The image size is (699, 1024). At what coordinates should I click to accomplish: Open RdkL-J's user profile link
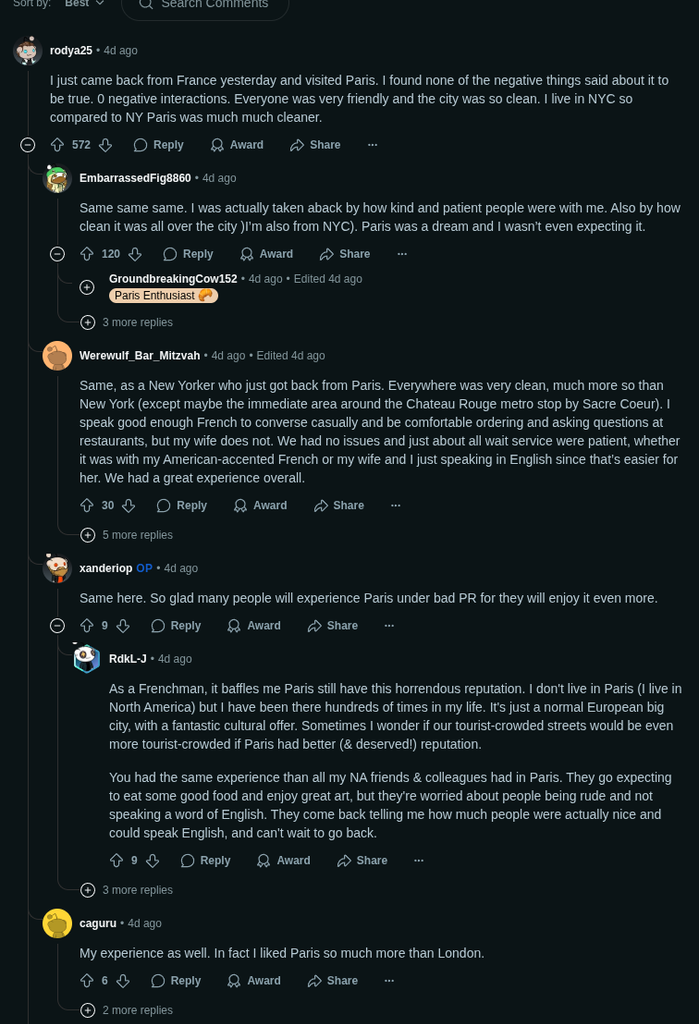tap(128, 659)
